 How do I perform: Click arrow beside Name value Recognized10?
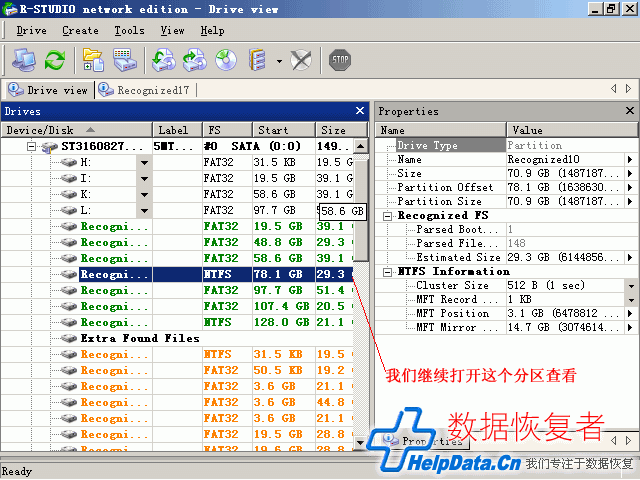pos(630,160)
